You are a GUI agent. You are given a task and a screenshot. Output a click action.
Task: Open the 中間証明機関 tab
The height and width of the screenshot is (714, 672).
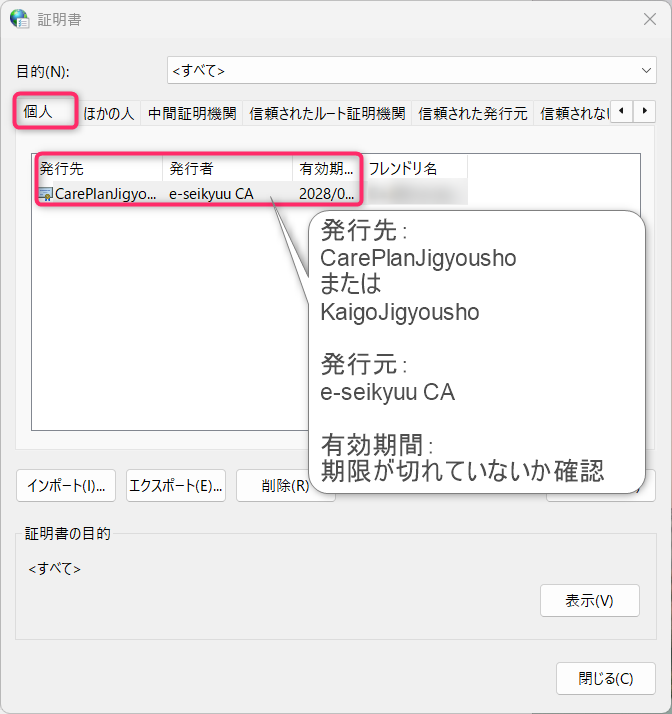[x=192, y=114]
